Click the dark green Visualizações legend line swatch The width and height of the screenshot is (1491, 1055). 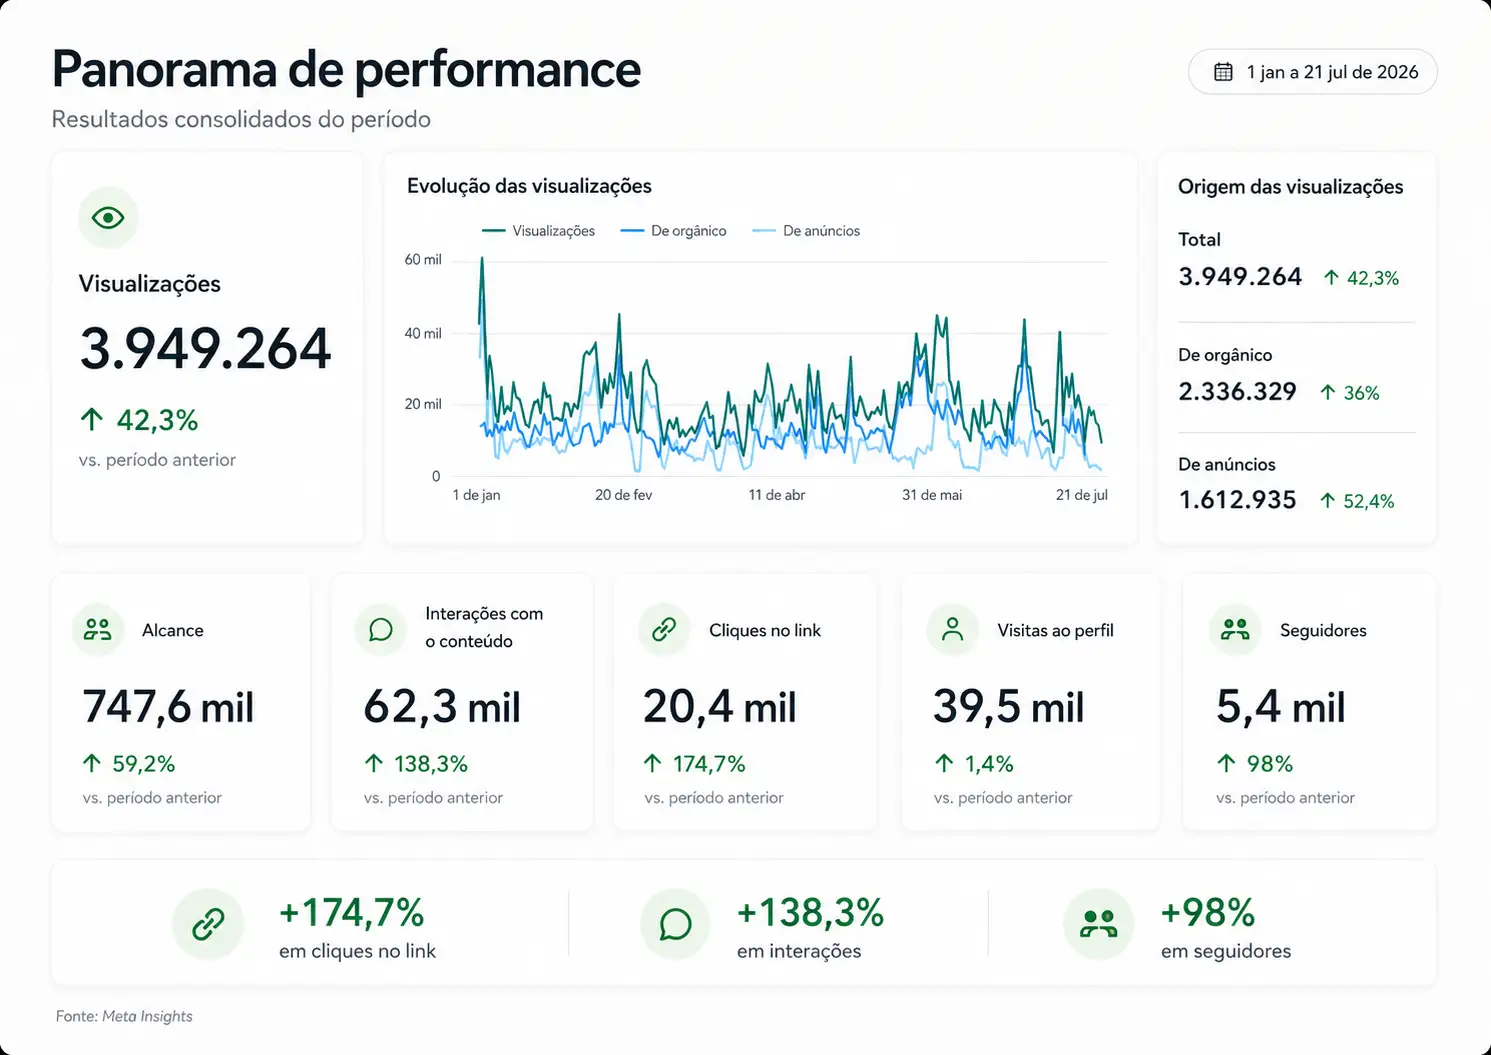pyautogui.click(x=493, y=231)
